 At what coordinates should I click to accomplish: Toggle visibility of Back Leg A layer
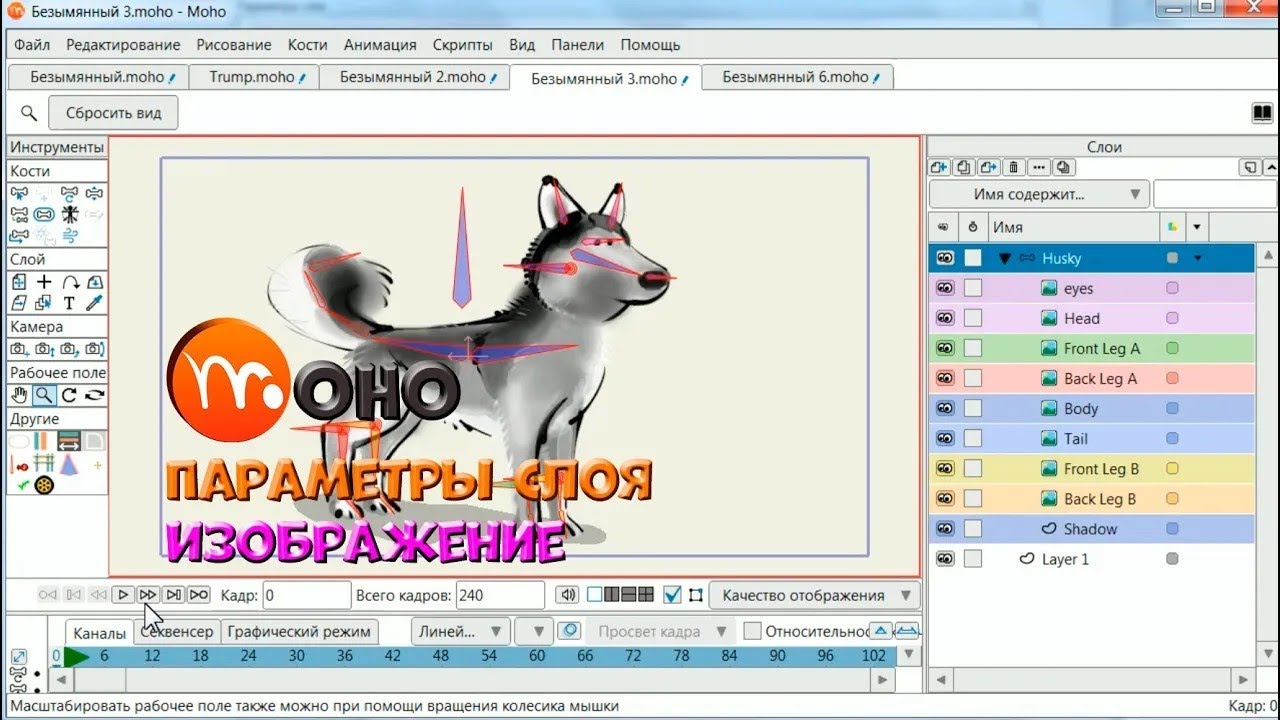(x=945, y=378)
